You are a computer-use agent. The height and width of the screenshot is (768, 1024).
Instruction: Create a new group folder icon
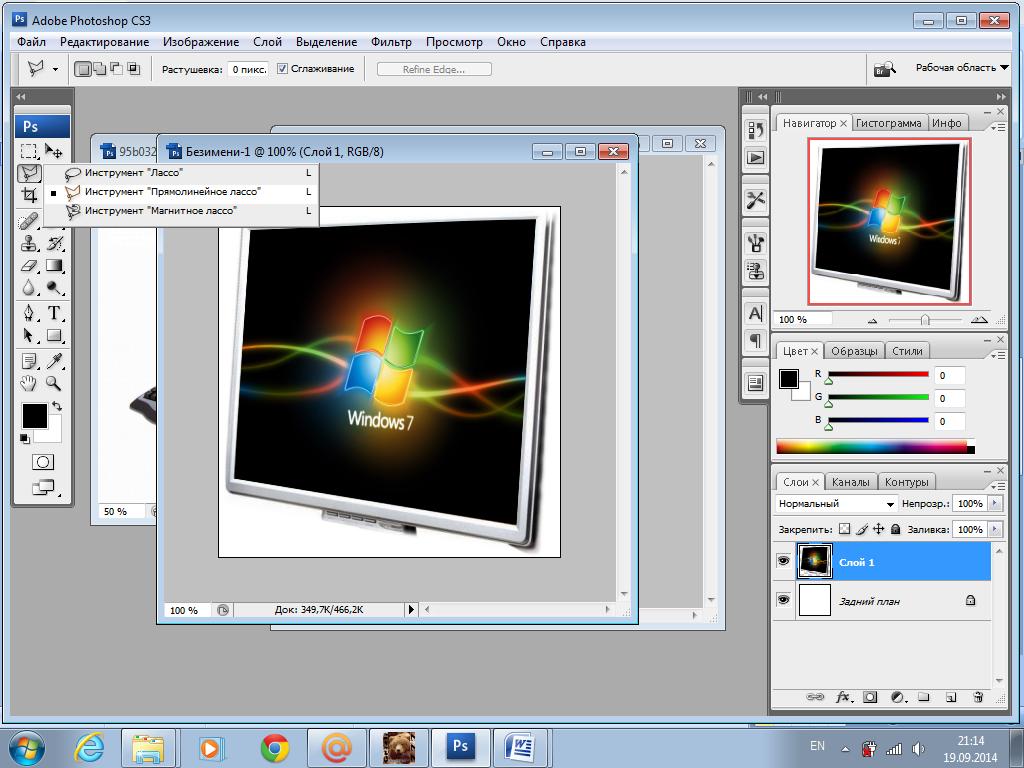923,697
